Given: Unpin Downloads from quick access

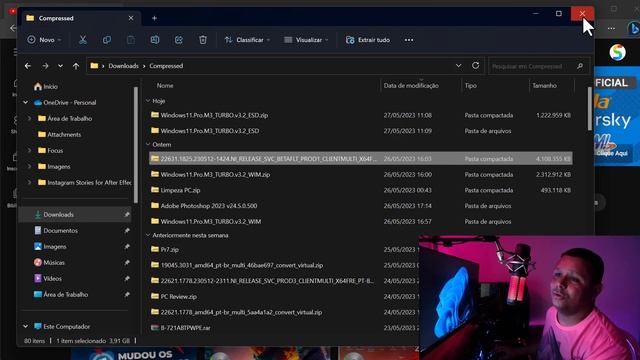Looking at the screenshot, I should click(x=127, y=214).
